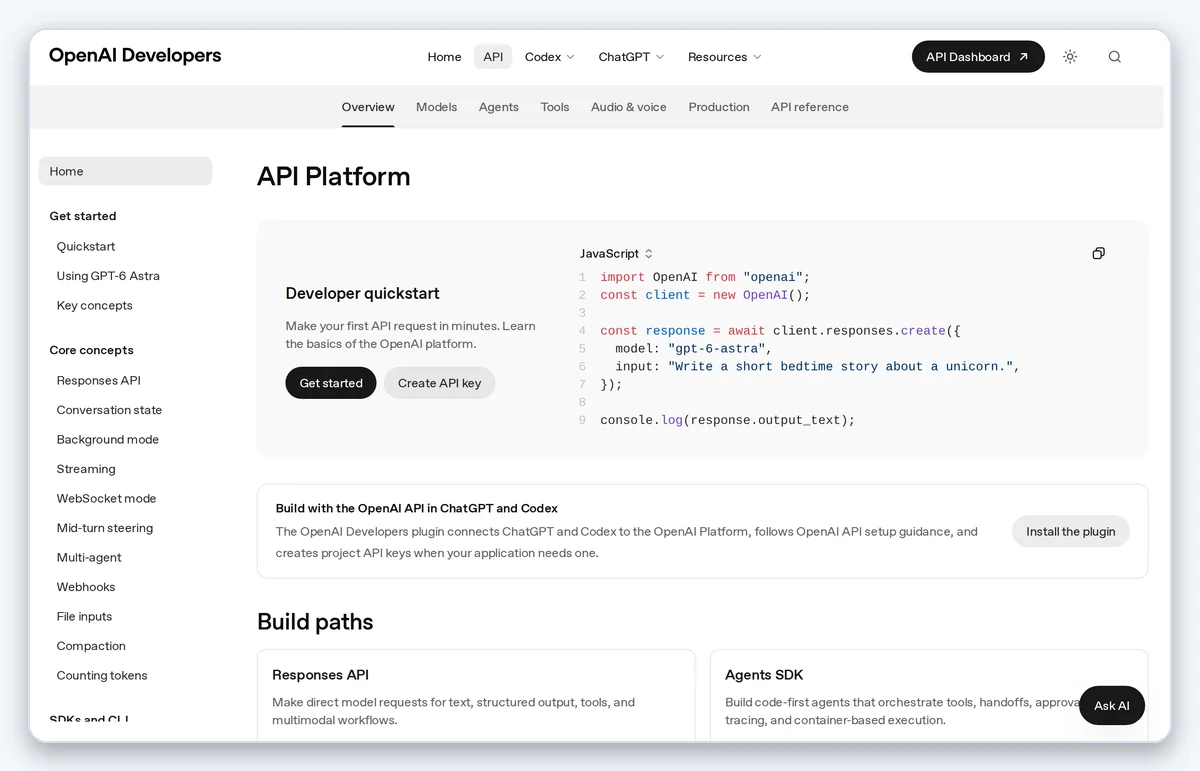
Task: Click the Get started button
Action: (331, 383)
